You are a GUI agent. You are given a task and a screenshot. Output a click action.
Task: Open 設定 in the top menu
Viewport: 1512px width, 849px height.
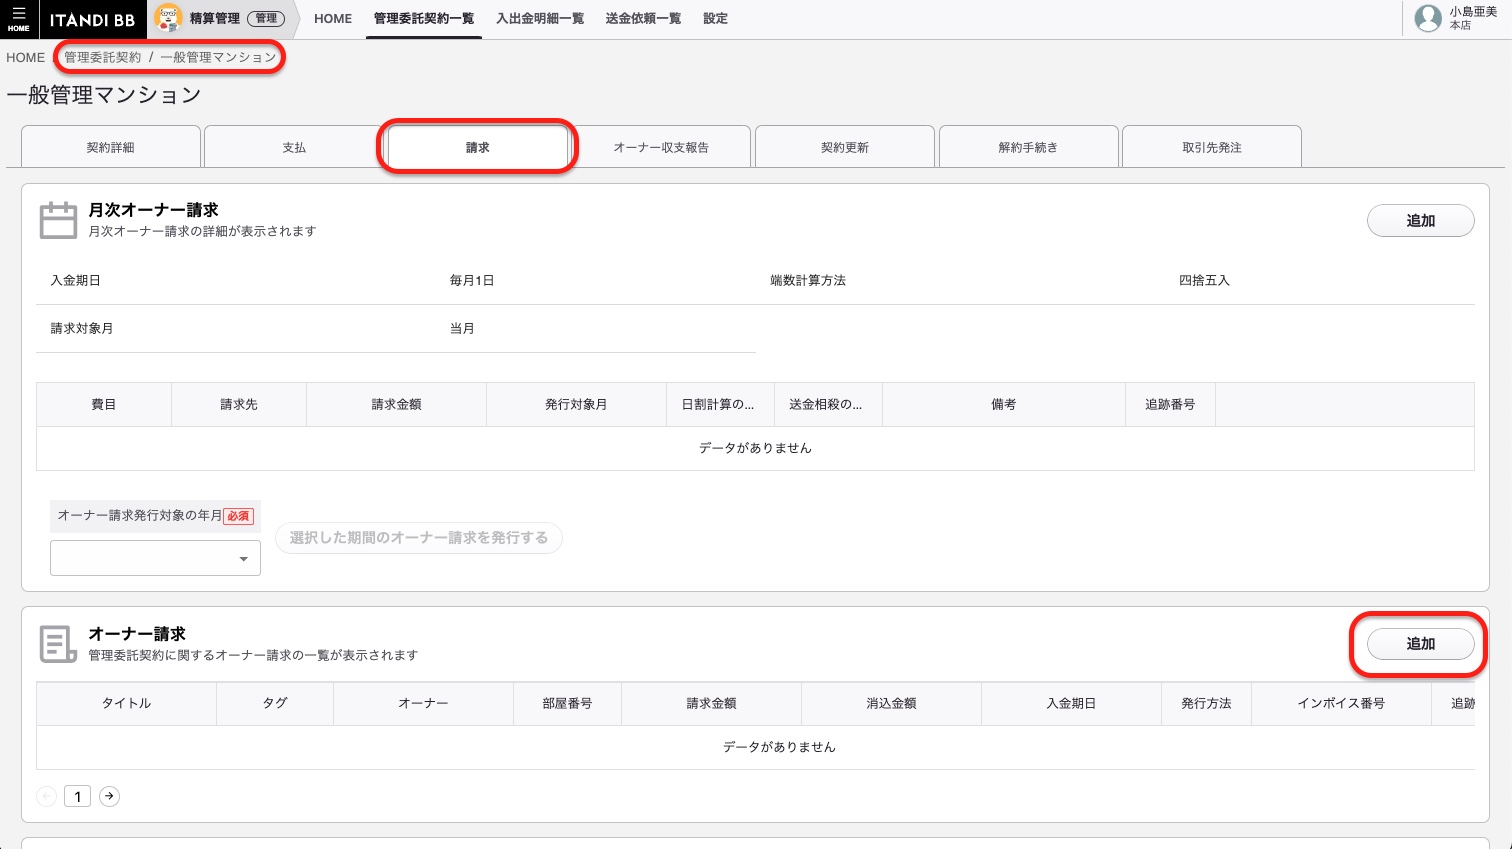pos(715,19)
